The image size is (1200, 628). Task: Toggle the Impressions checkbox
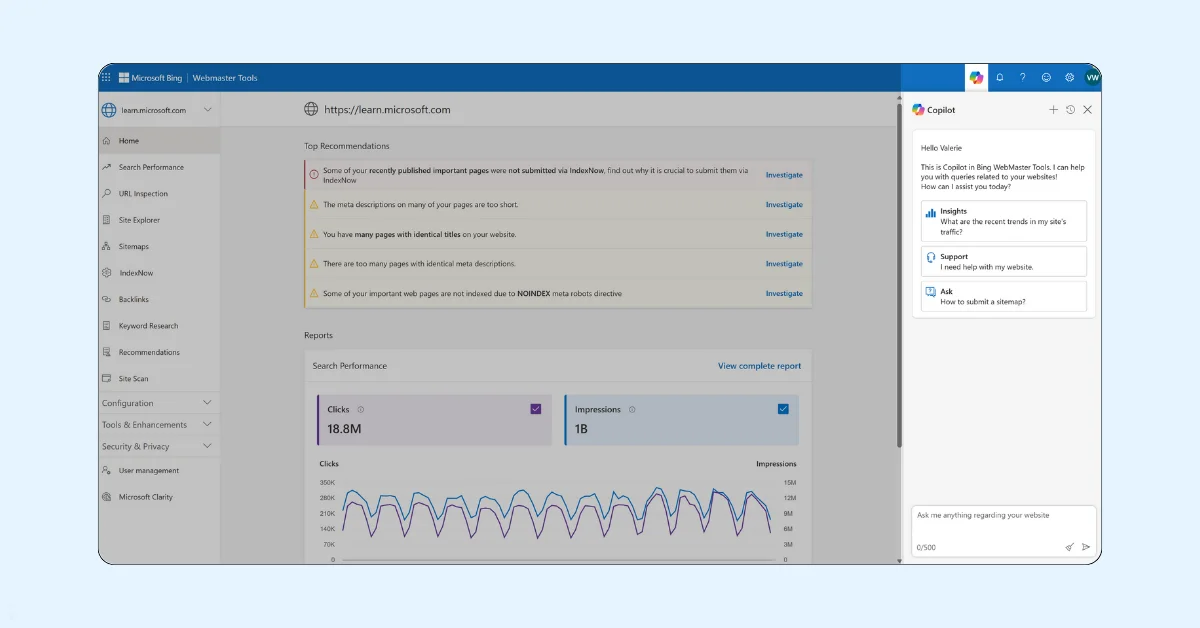(783, 409)
